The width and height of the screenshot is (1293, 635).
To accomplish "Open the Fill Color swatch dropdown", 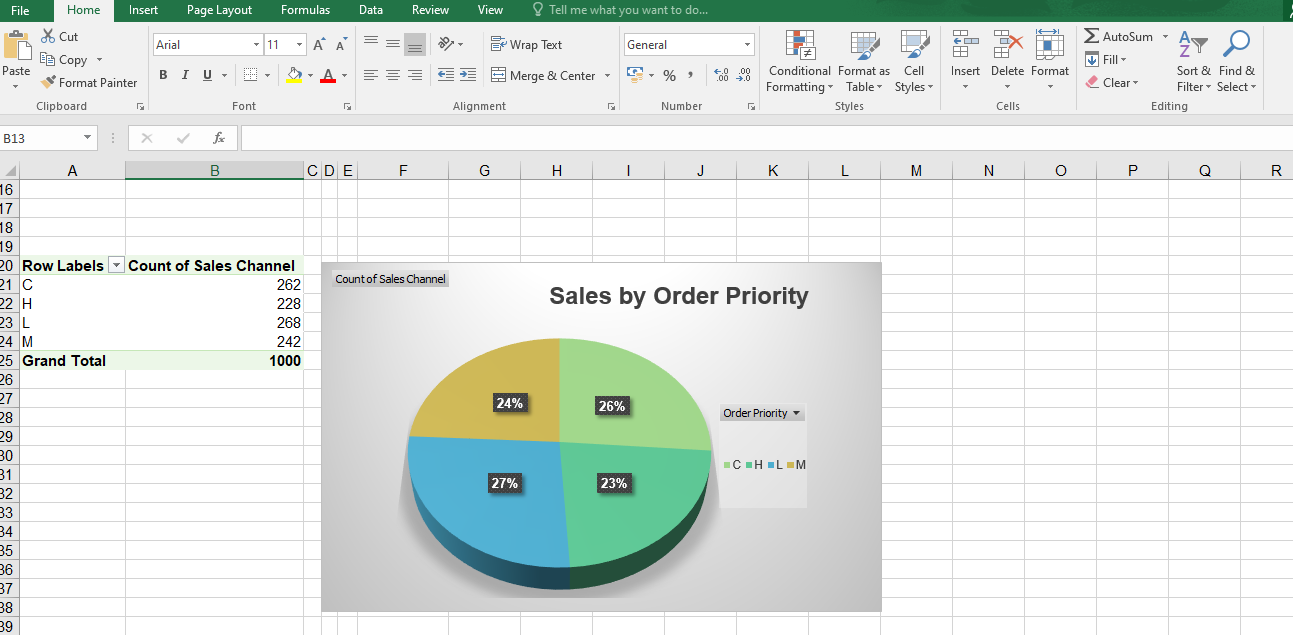I will coord(311,77).
